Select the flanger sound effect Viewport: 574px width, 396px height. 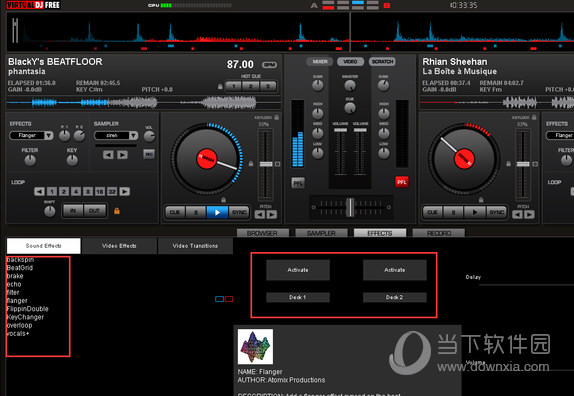[17, 301]
